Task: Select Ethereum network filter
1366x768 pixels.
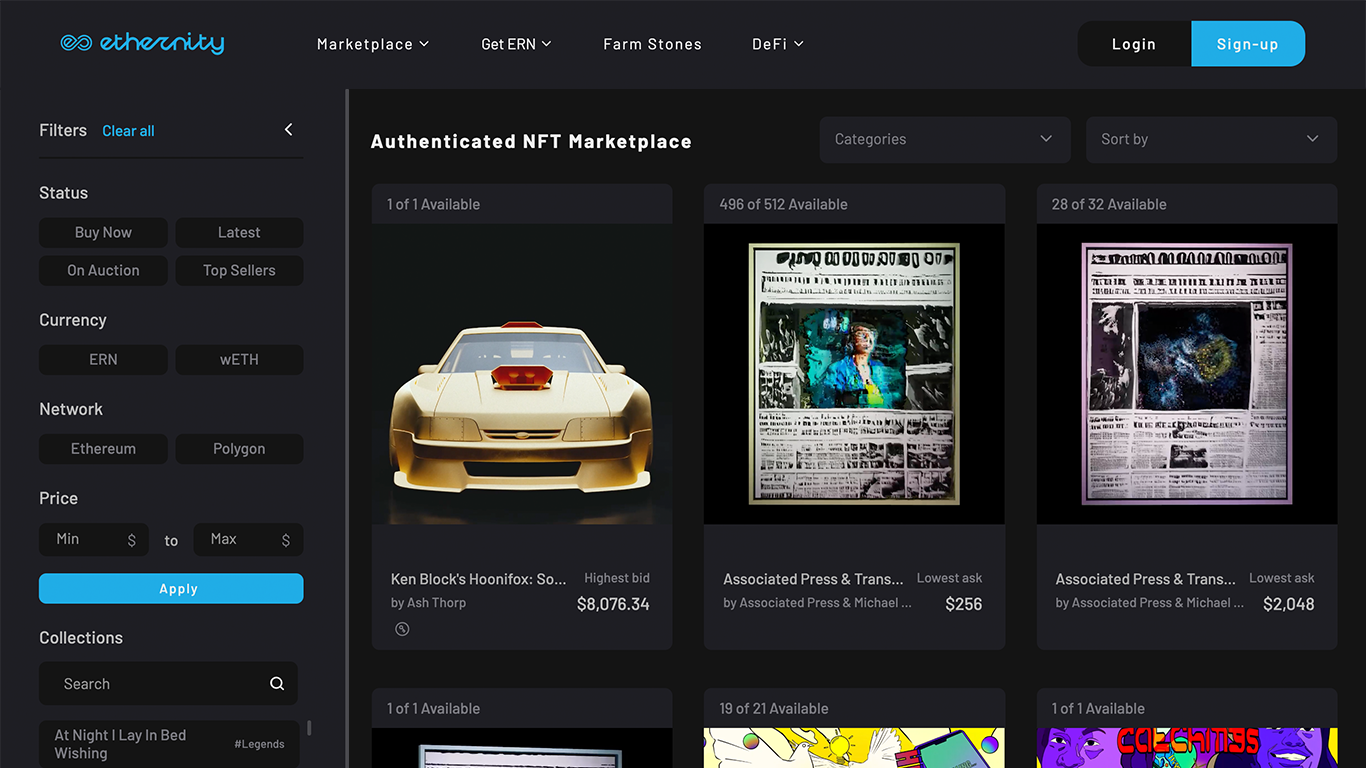Action: [x=103, y=449]
